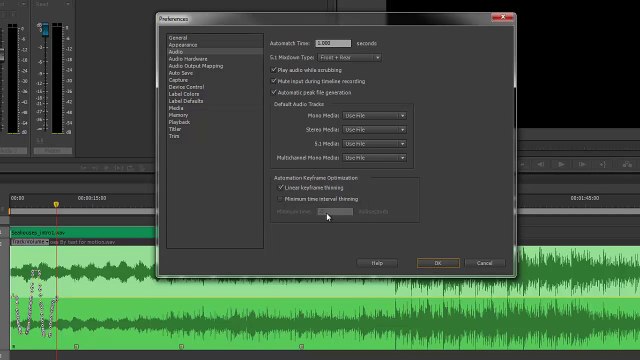Select Auto Save in the Preferences list
The width and height of the screenshot is (640, 360).
point(181,73)
